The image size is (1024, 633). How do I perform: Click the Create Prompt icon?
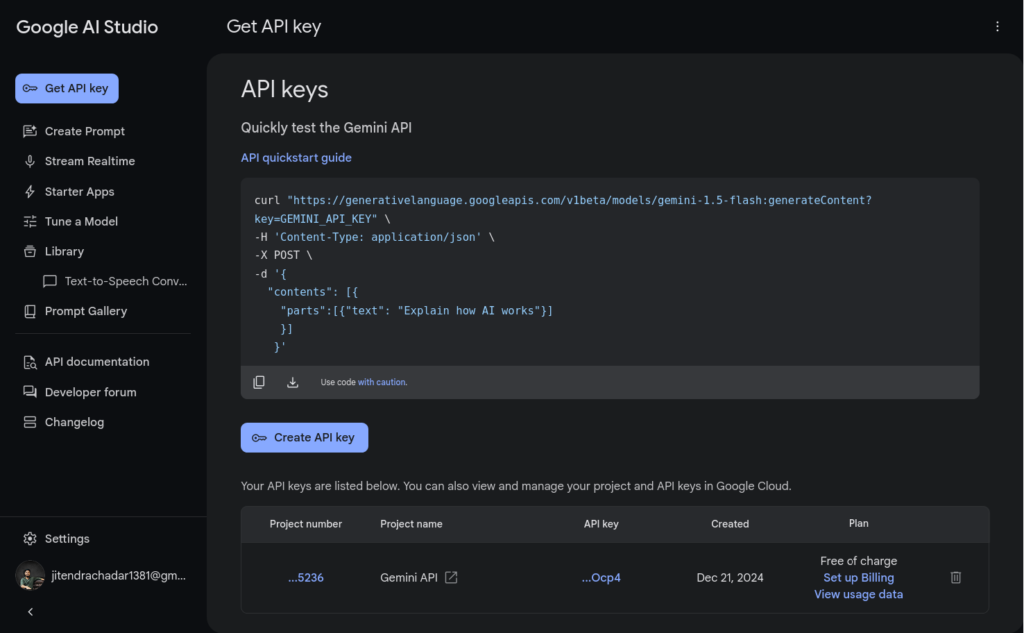pos(30,131)
